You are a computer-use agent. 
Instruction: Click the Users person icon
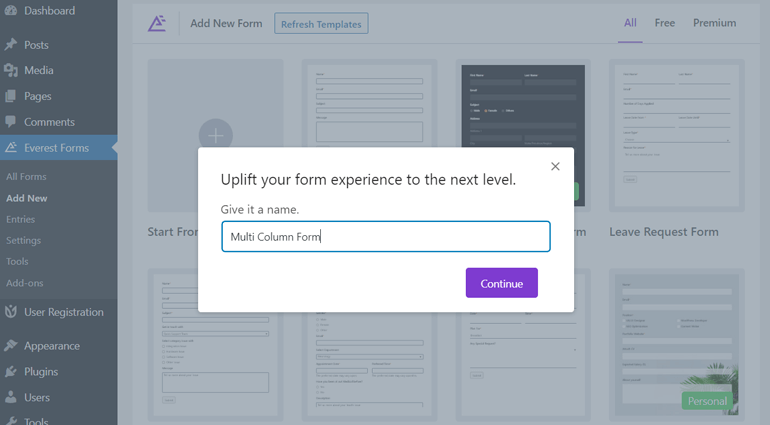tap(11, 398)
